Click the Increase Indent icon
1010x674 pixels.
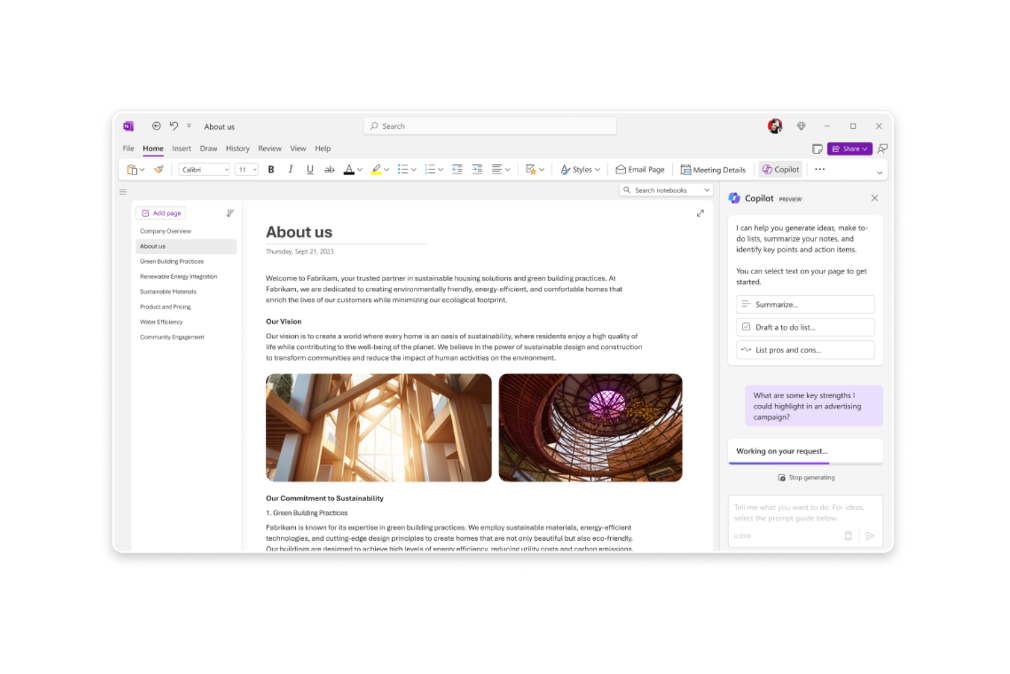(477, 169)
